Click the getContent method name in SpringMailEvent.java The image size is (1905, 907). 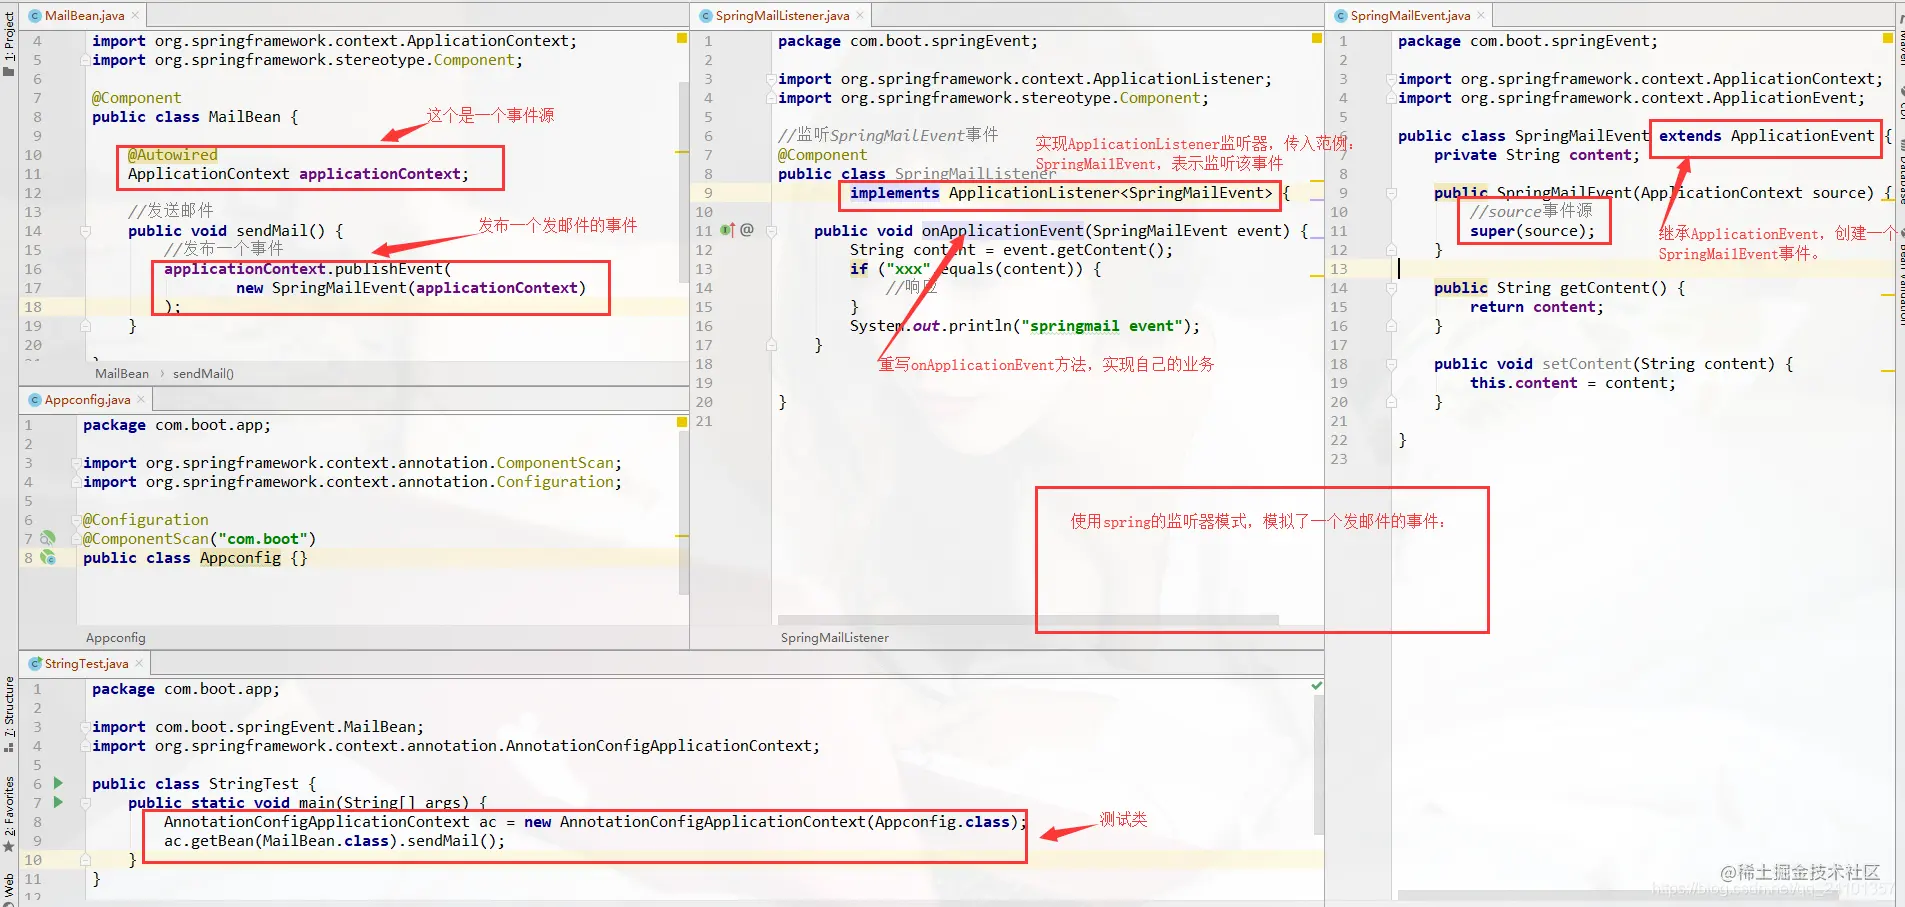pyautogui.click(x=1605, y=288)
